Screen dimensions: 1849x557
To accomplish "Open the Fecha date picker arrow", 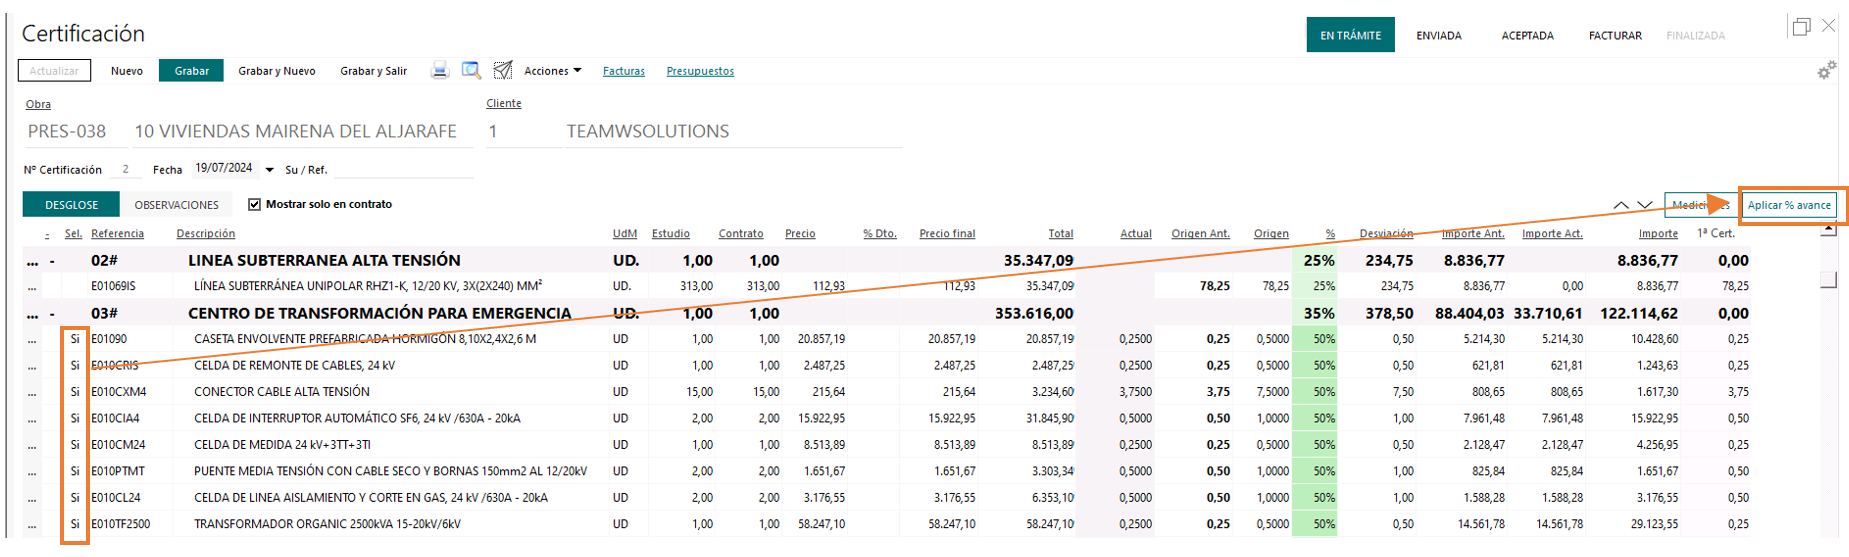I will point(269,170).
